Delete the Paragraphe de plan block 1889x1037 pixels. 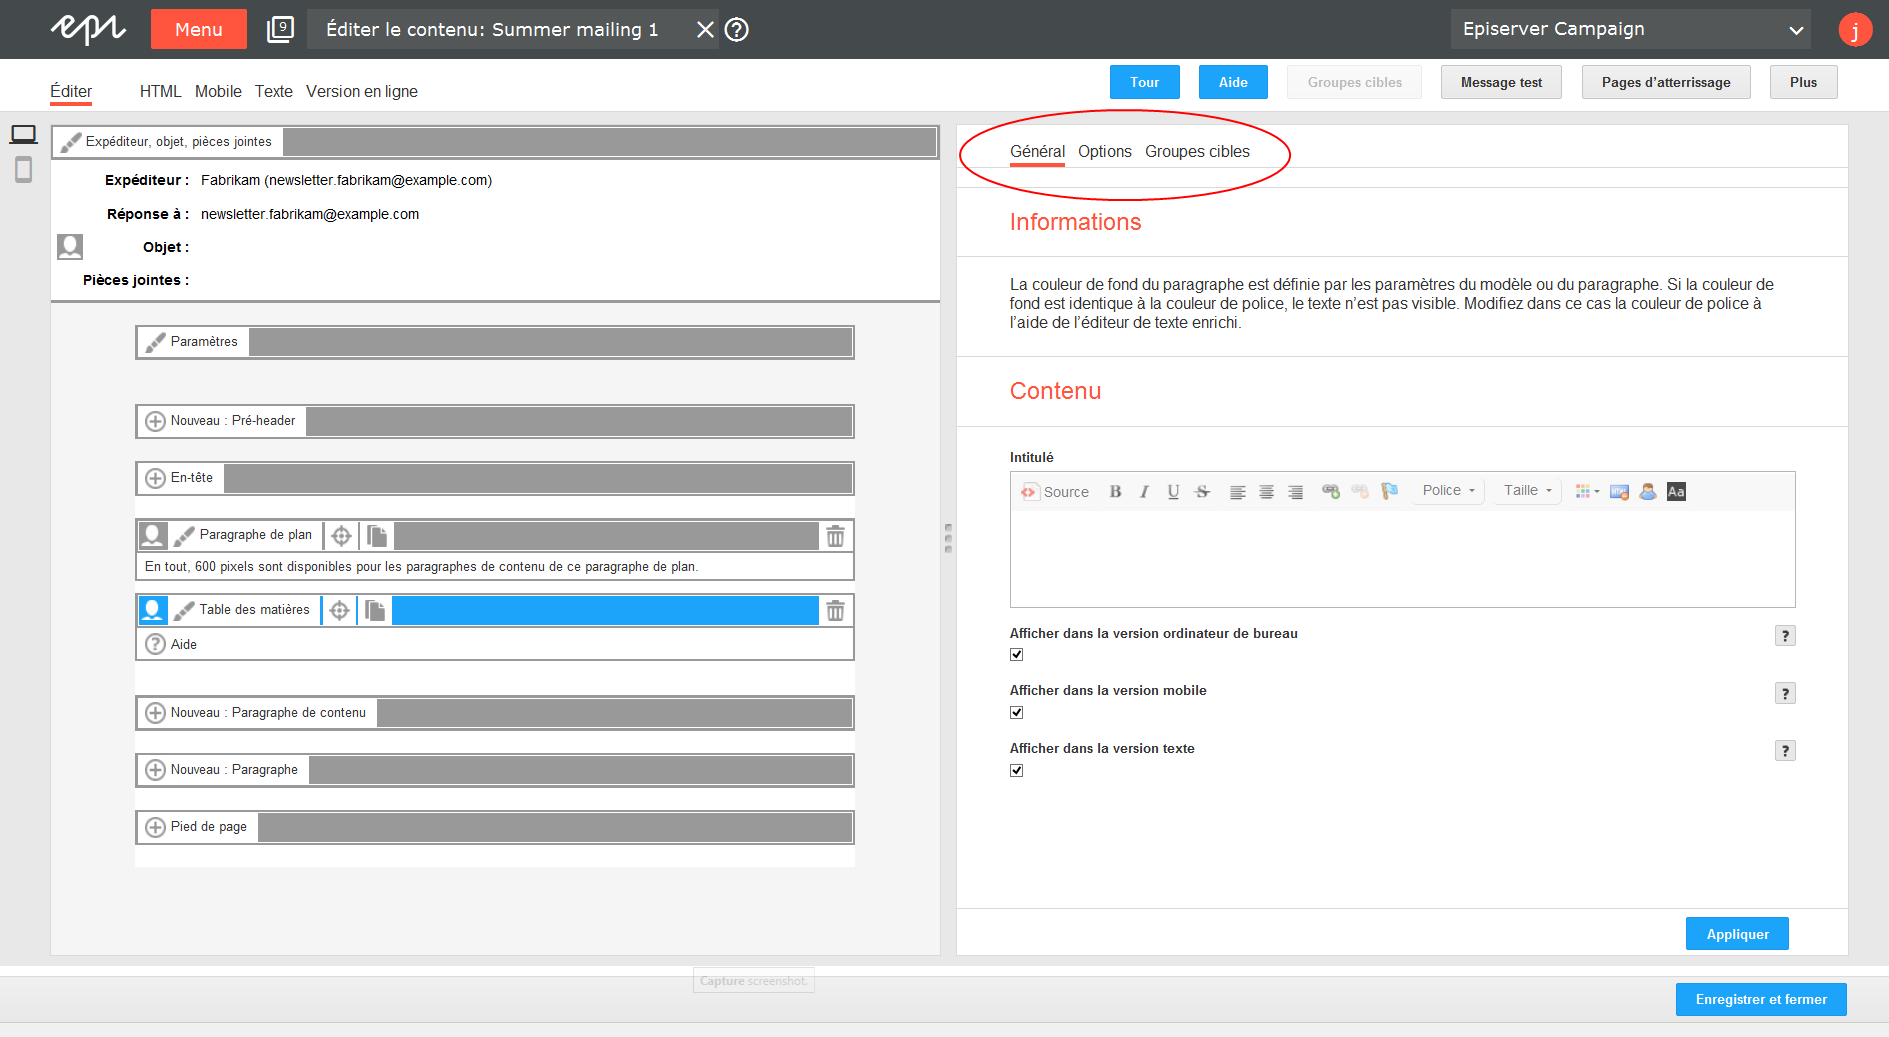pos(835,536)
